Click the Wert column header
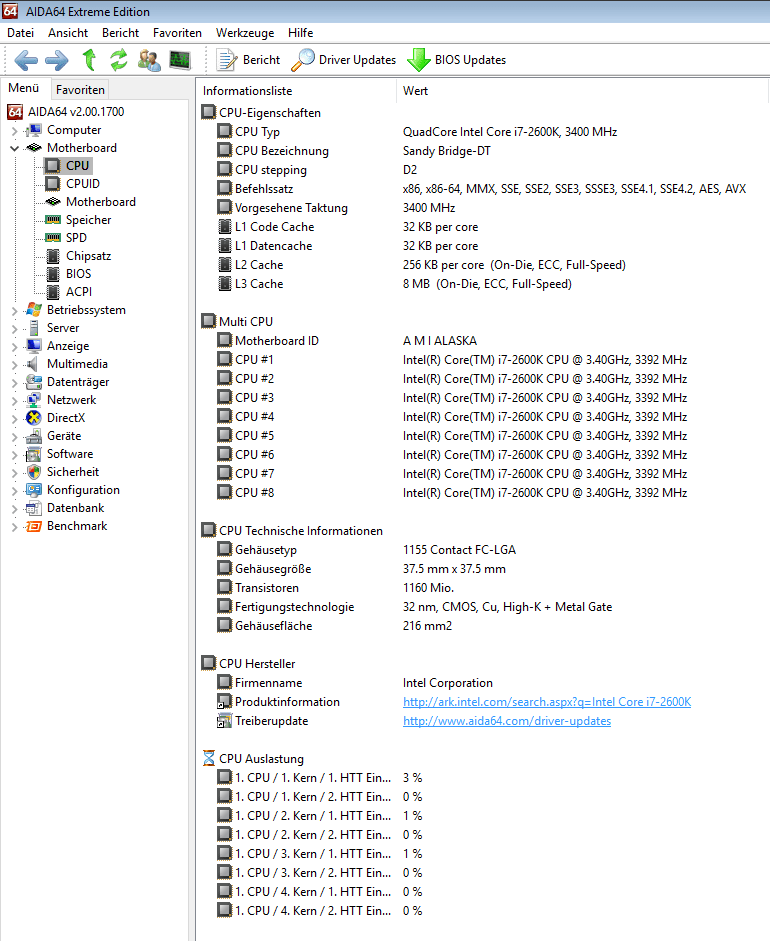 point(582,91)
